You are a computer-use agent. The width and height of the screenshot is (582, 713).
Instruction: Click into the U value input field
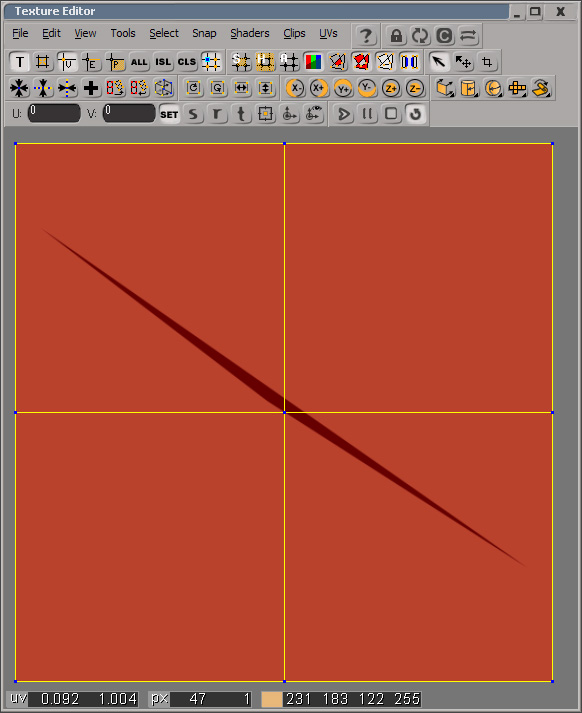(54, 113)
